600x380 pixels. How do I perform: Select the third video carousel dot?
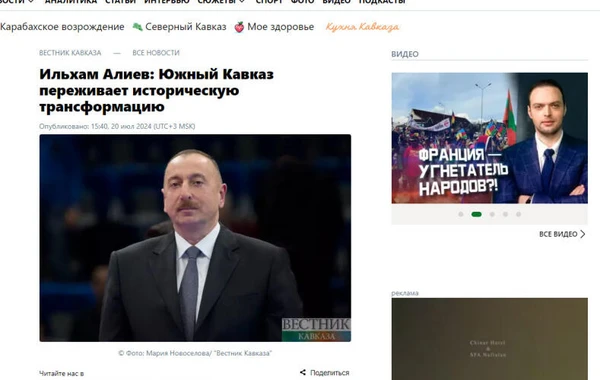click(x=492, y=214)
